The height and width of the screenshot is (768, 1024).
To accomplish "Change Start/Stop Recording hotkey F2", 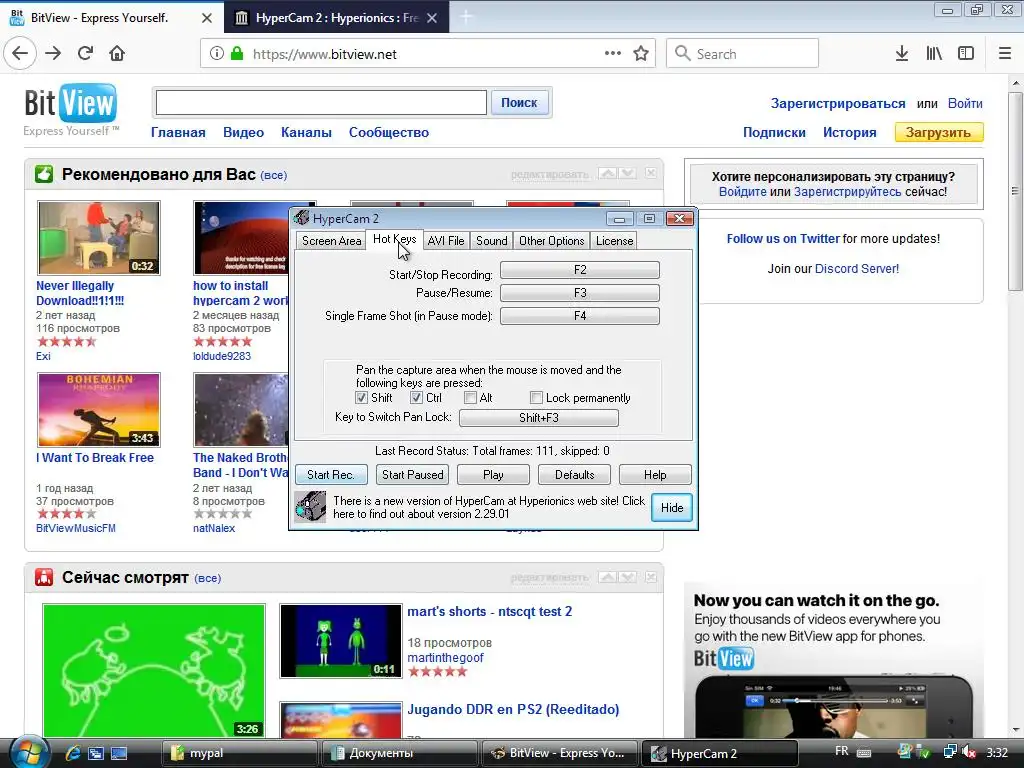I will tap(580, 270).
